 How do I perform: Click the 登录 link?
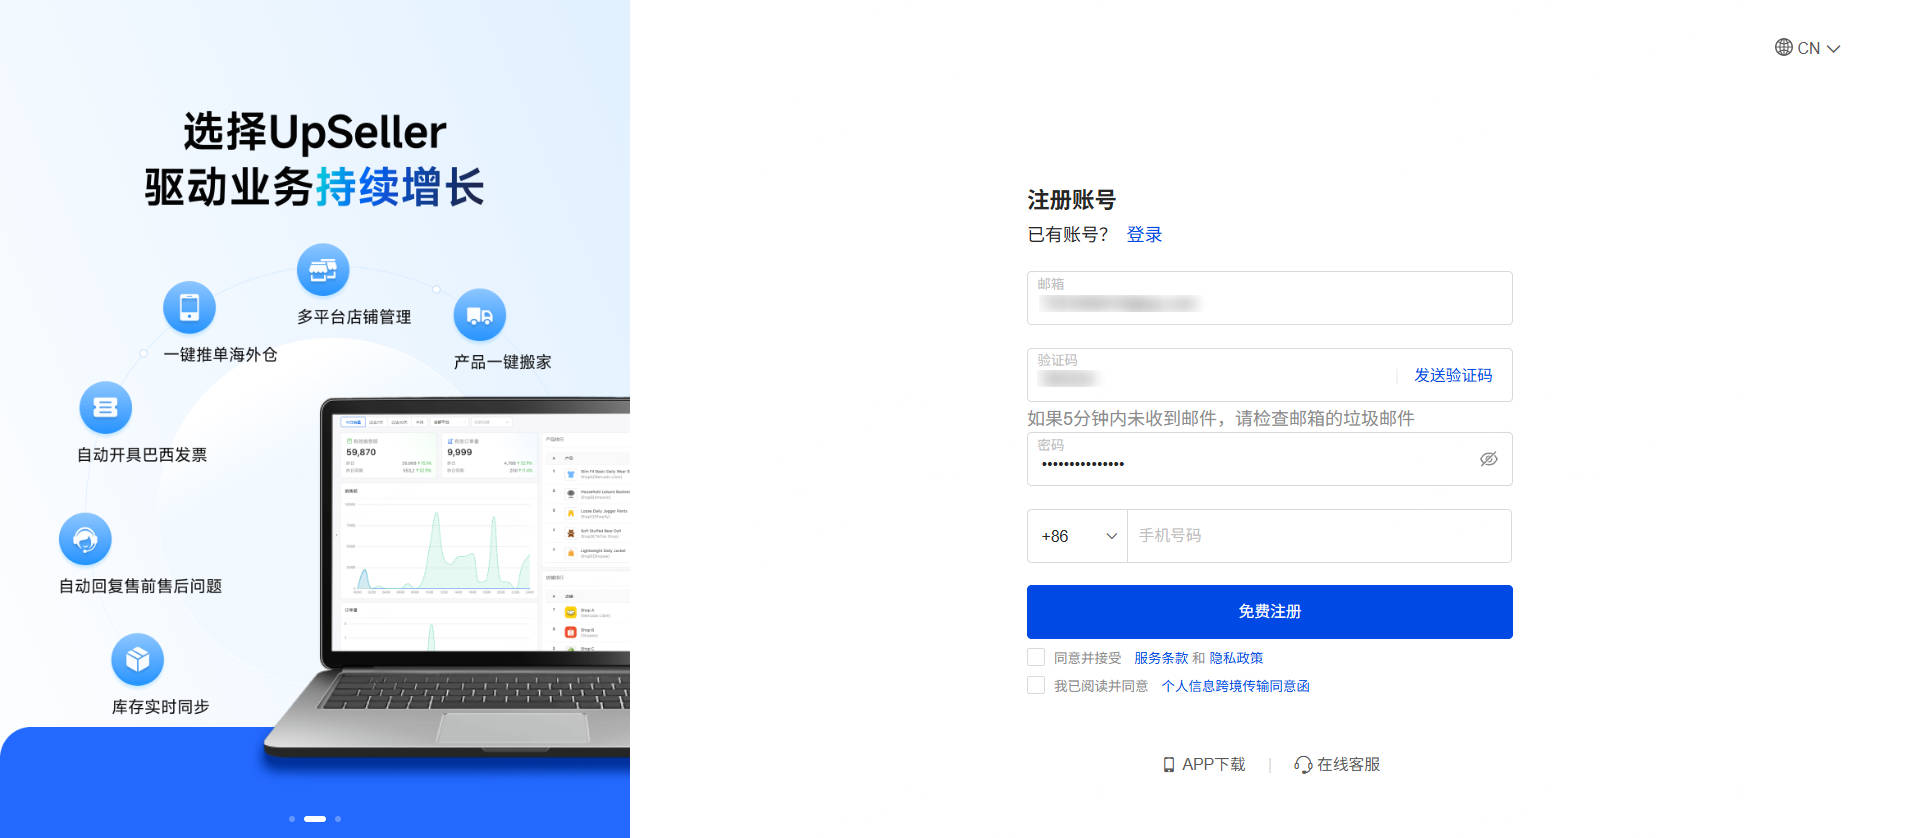click(x=1144, y=235)
